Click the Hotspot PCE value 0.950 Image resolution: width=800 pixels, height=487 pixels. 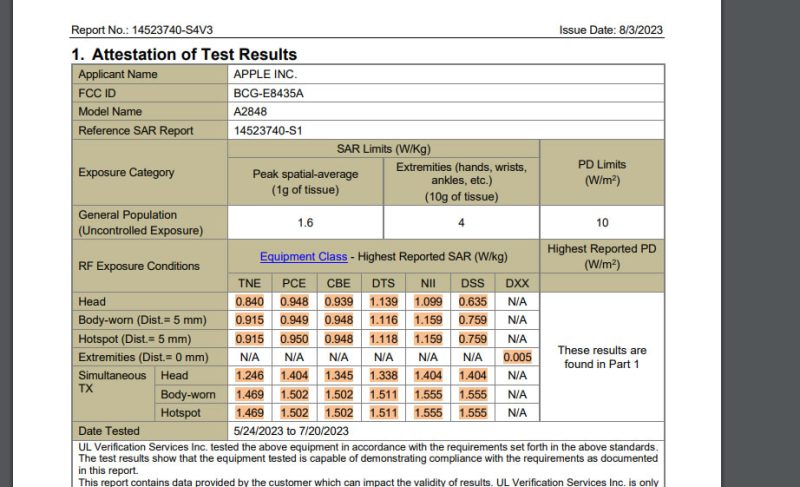point(294,339)
